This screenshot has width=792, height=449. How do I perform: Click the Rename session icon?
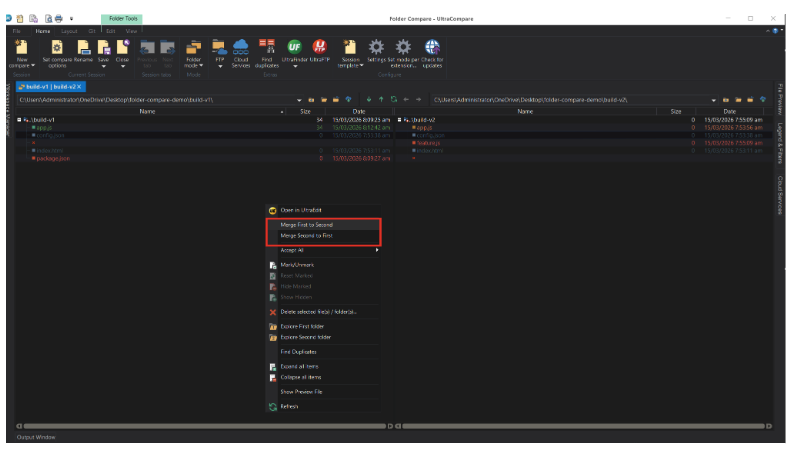[83, 47]
